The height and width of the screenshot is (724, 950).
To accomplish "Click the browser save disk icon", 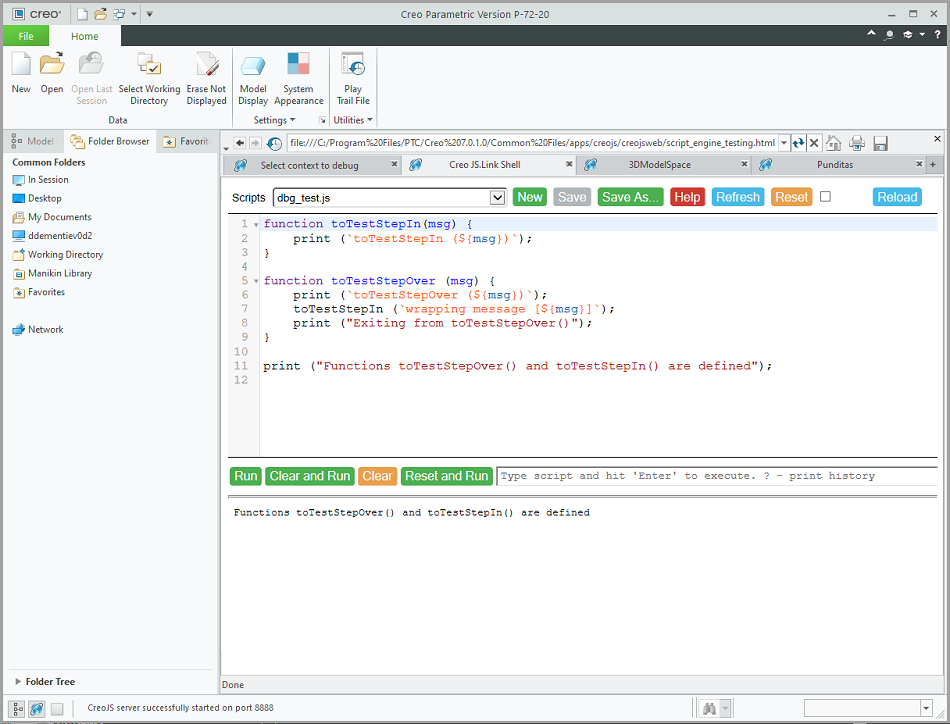I will point(880,143).
